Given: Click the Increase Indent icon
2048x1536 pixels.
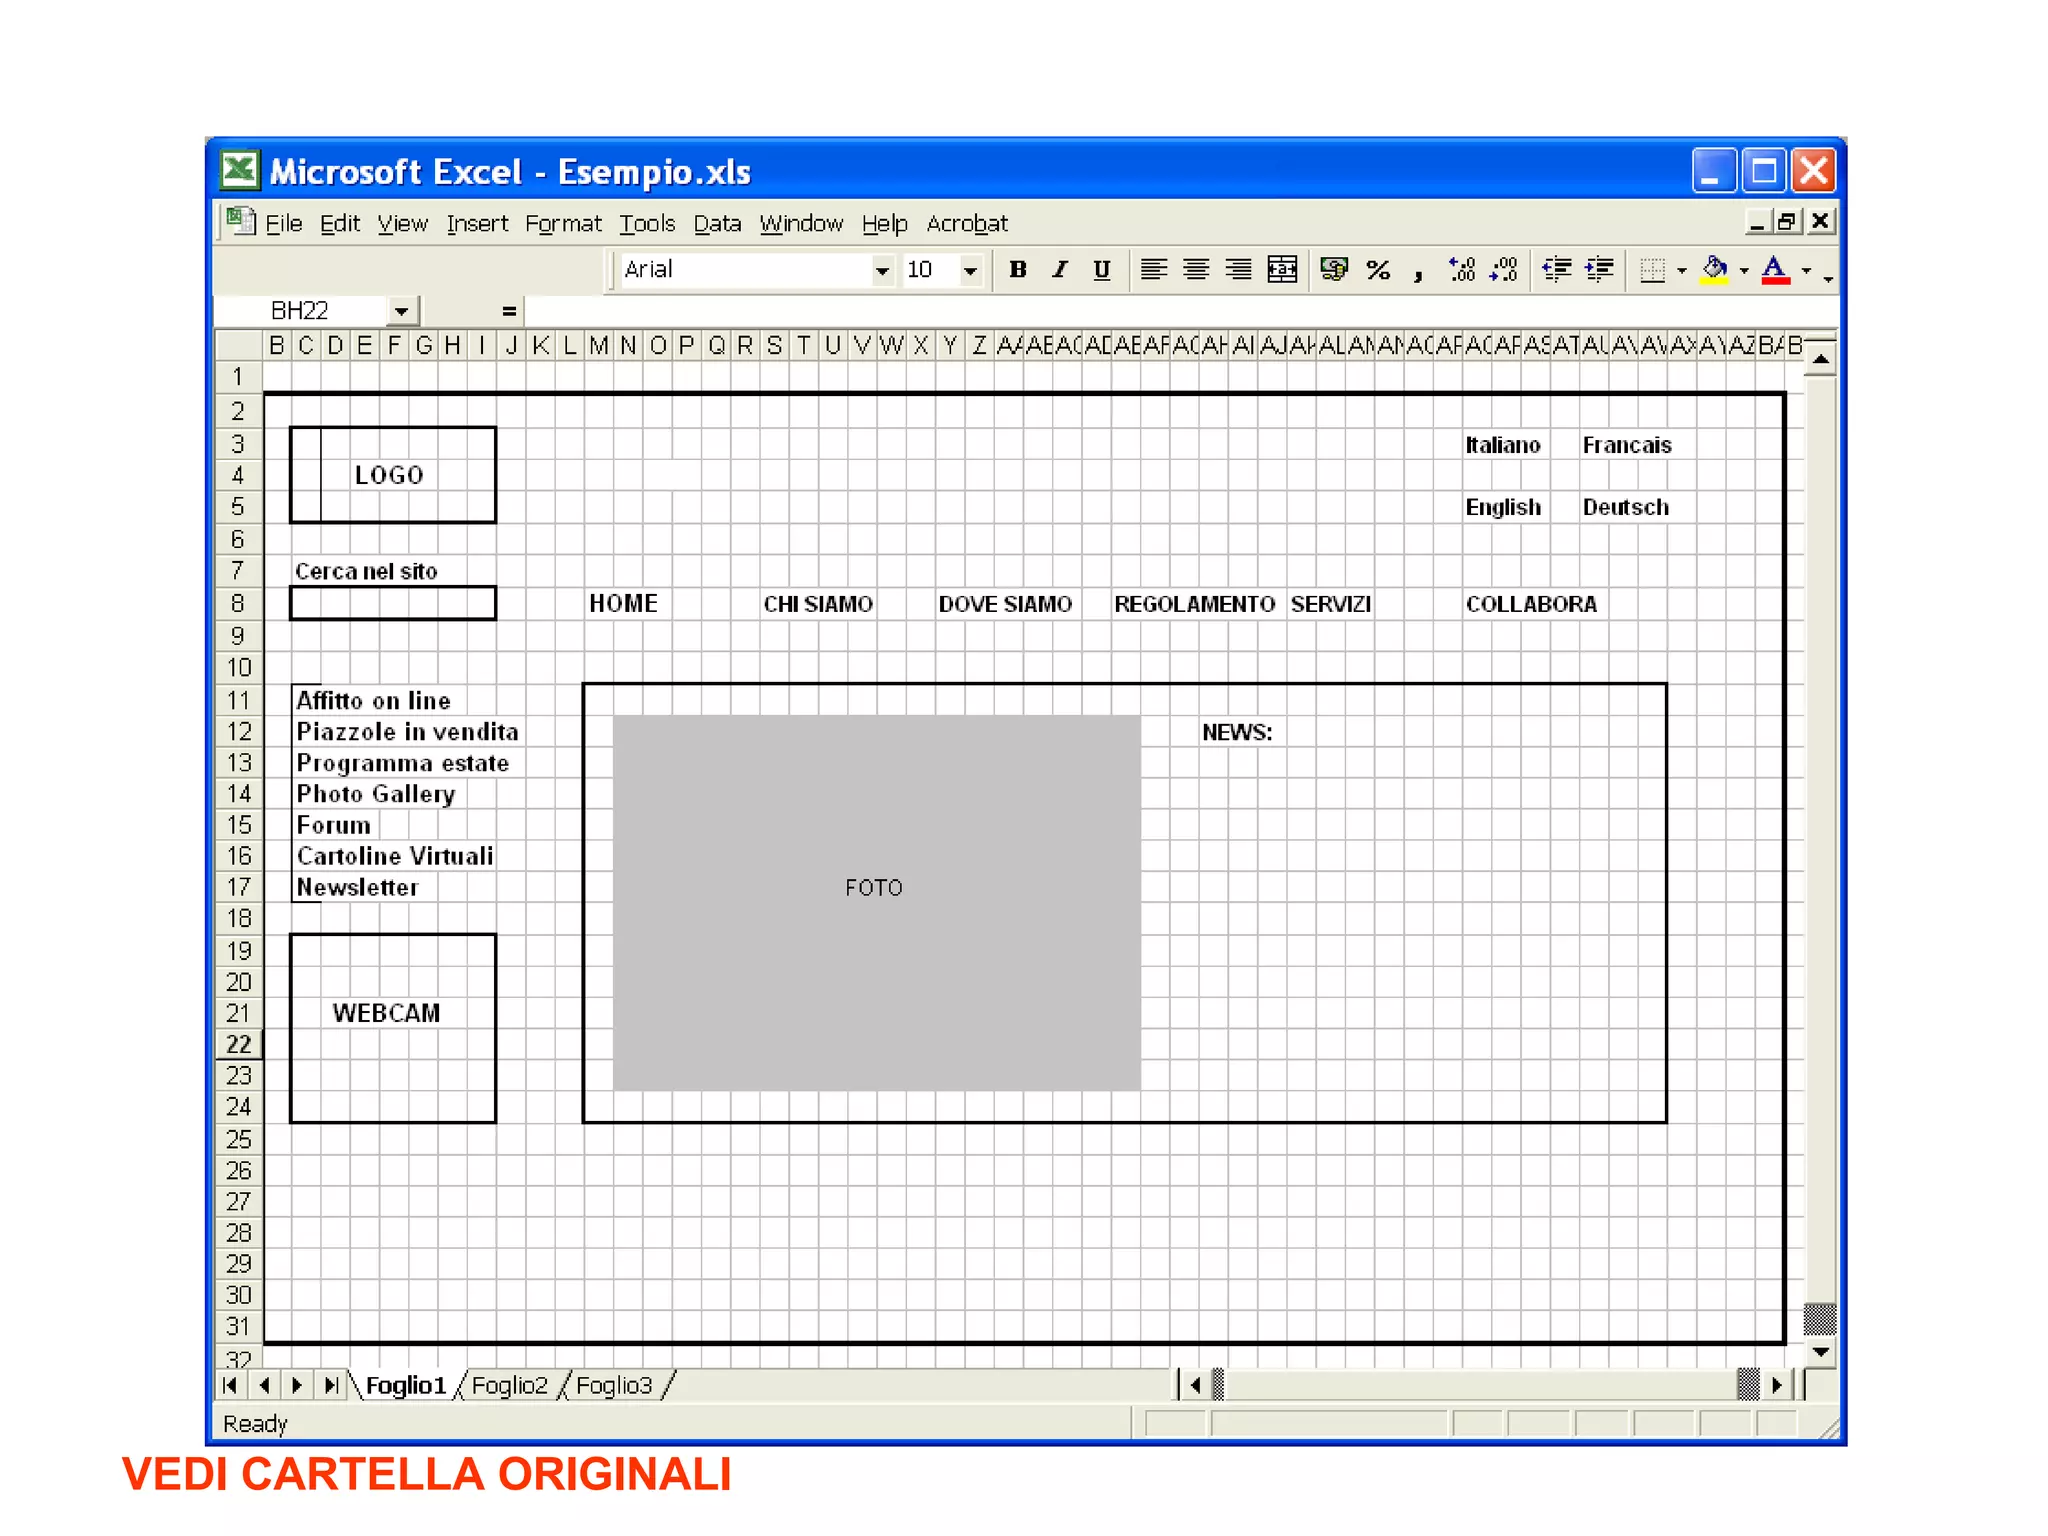Looking at the screenshot, I should tap(1600, 269).
